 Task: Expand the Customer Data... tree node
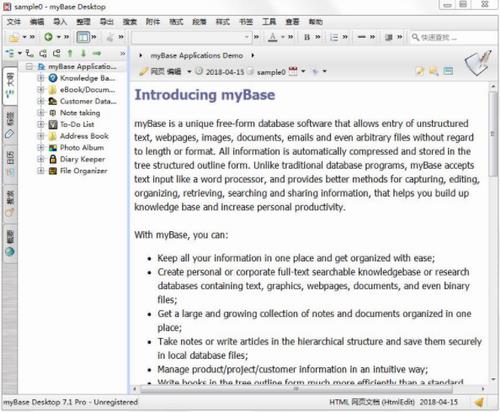(x=41, y=101)
